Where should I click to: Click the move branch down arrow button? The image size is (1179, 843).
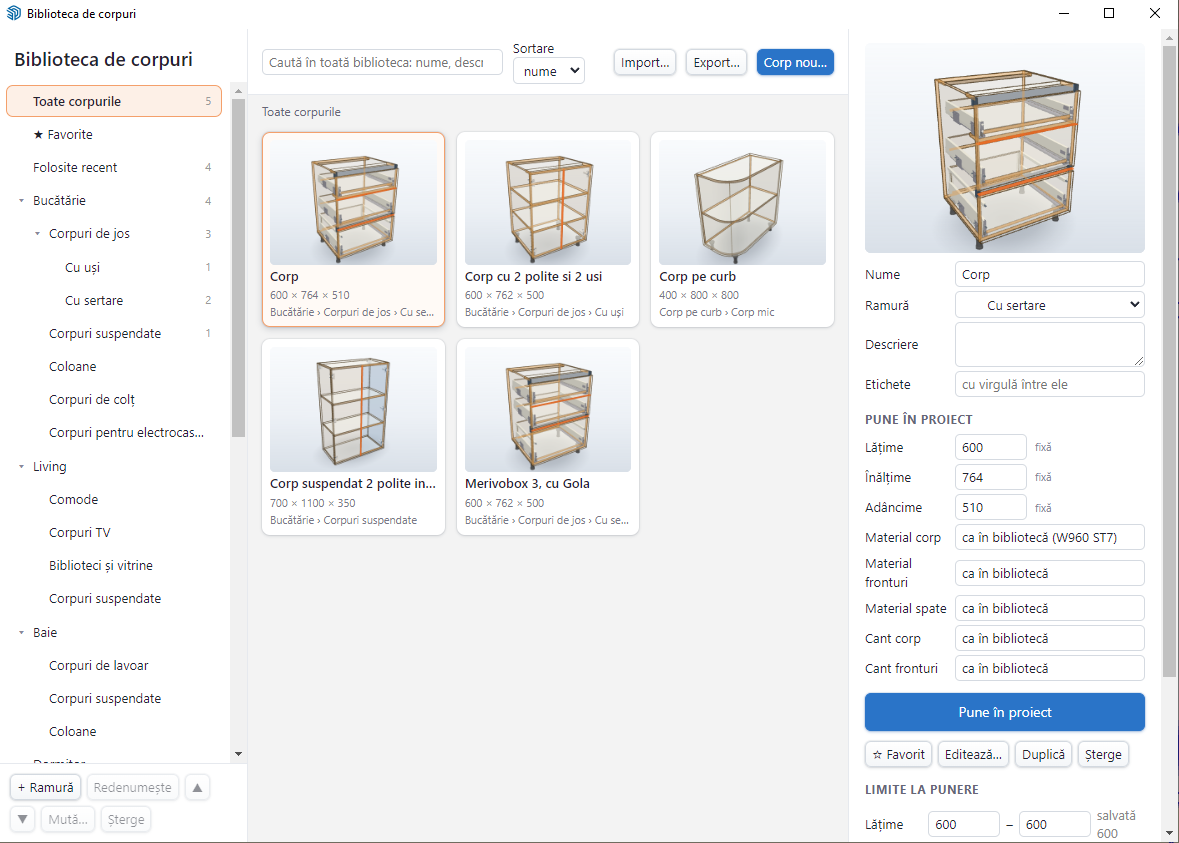coord(23,819)
